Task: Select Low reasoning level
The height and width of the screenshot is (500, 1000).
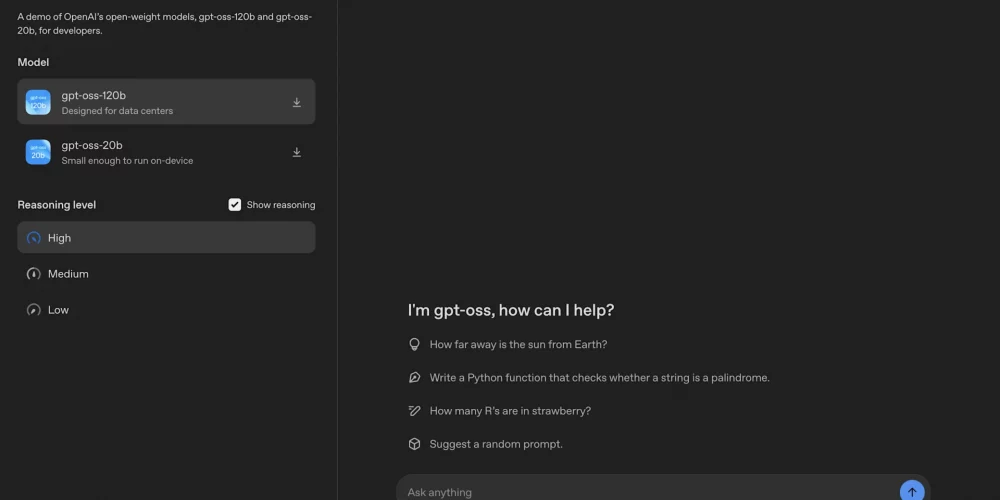Action: tap(166, 310)
